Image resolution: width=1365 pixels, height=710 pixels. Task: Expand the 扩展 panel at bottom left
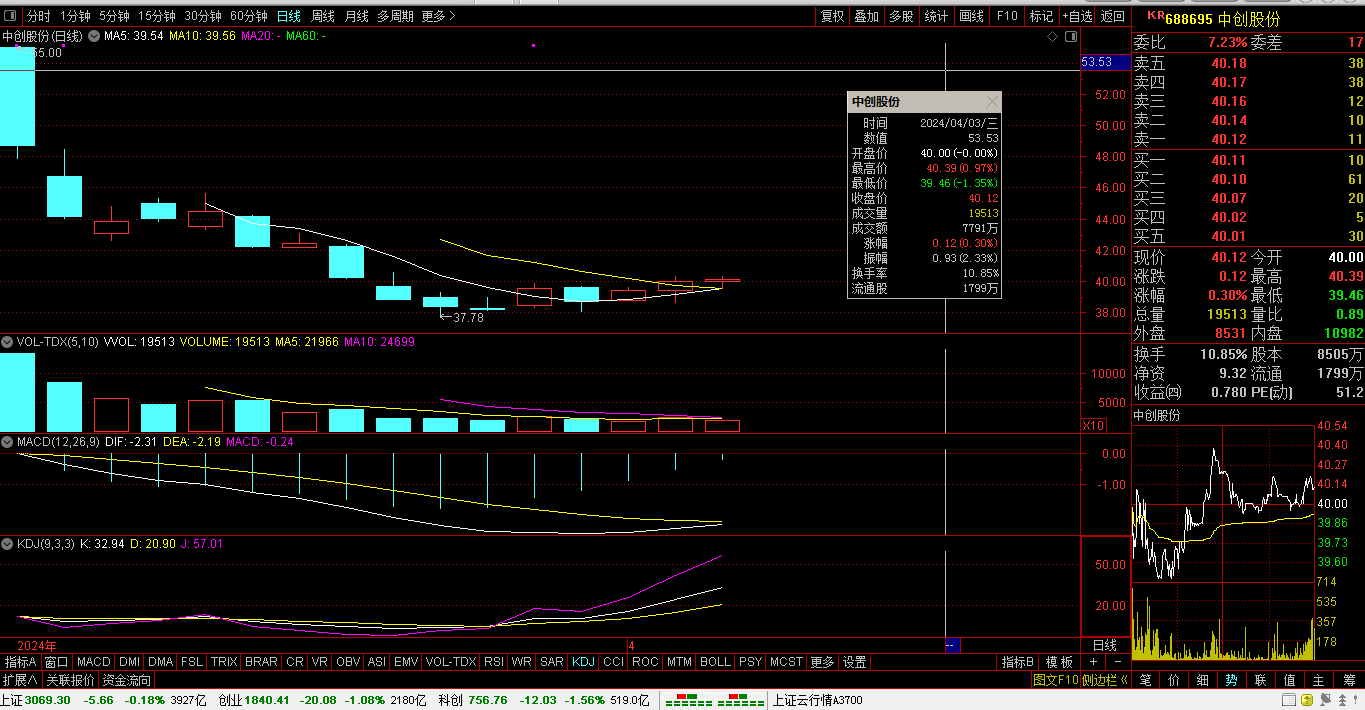point(20,680)
